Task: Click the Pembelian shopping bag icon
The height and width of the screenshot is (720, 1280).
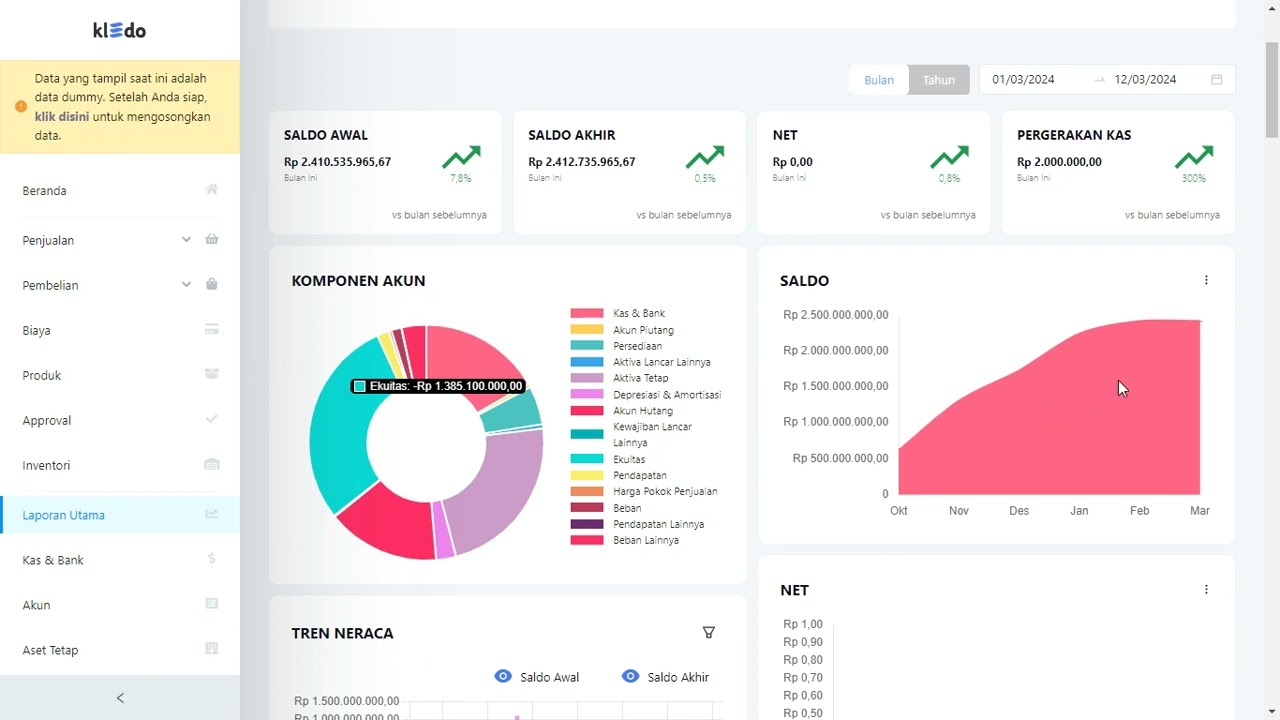Action: coord(211,284)
